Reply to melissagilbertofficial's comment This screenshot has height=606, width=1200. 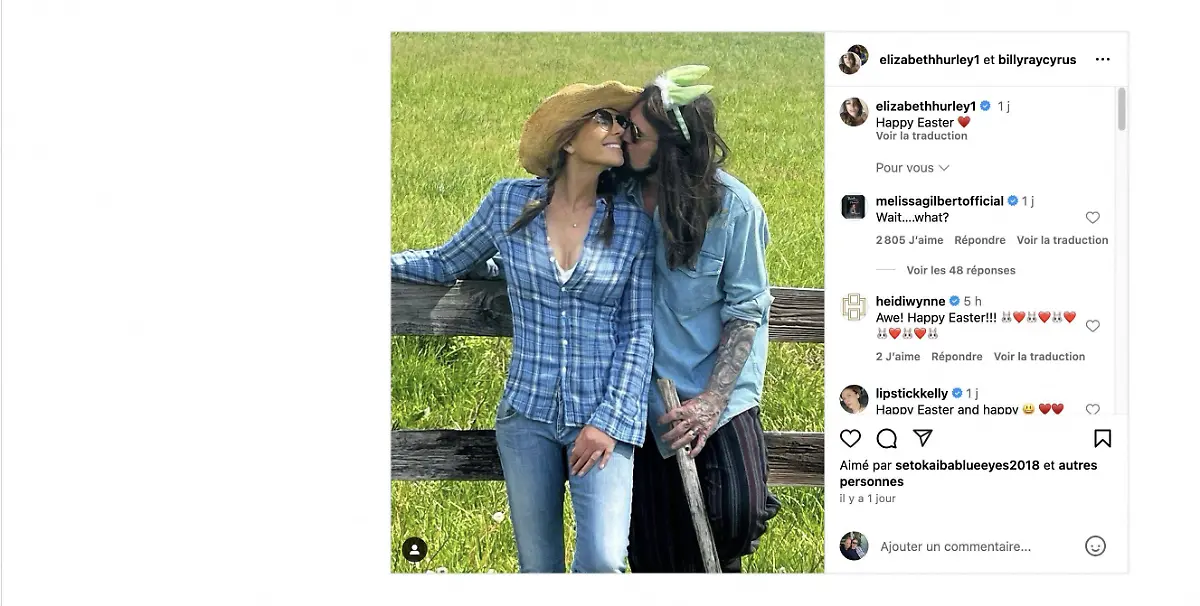(979, 240)
